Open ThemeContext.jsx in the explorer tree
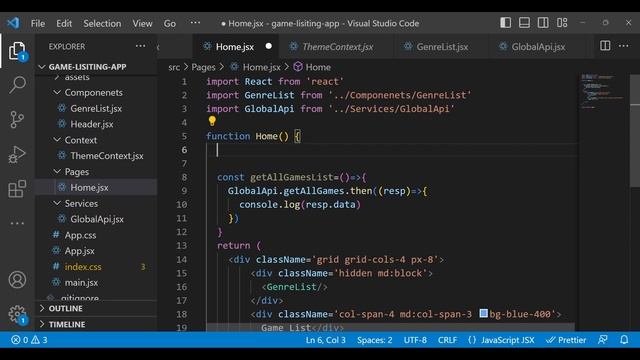Screen dimensions: 640x360 (107, 156)
